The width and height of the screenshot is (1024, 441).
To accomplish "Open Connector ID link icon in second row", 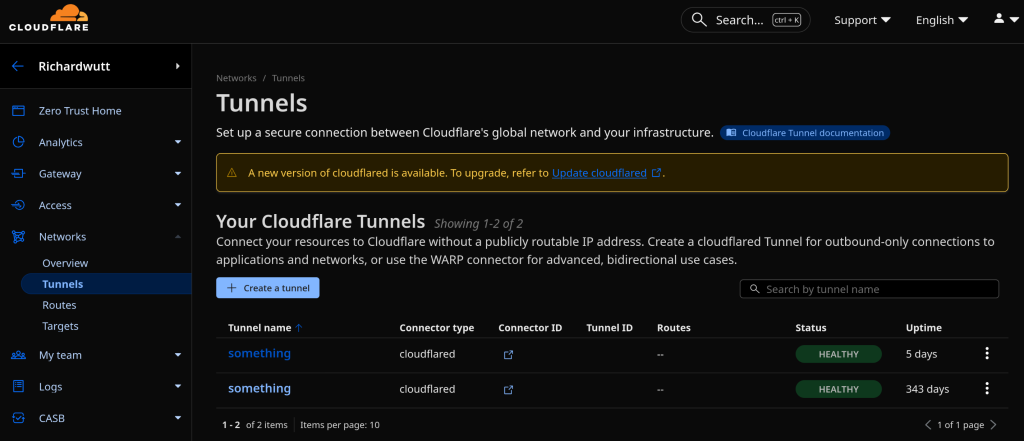I will (x=508, y=389).
